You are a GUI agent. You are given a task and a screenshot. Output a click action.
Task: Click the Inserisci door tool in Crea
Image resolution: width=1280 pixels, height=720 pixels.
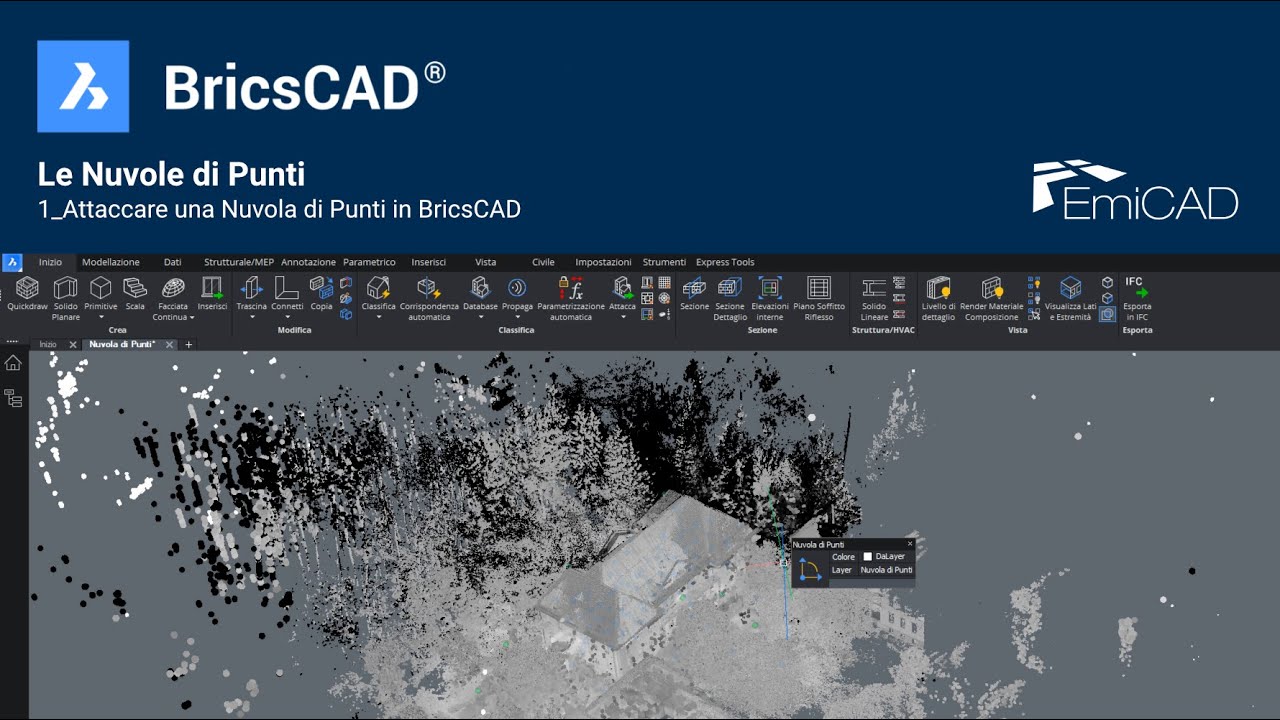coord(212,295)
